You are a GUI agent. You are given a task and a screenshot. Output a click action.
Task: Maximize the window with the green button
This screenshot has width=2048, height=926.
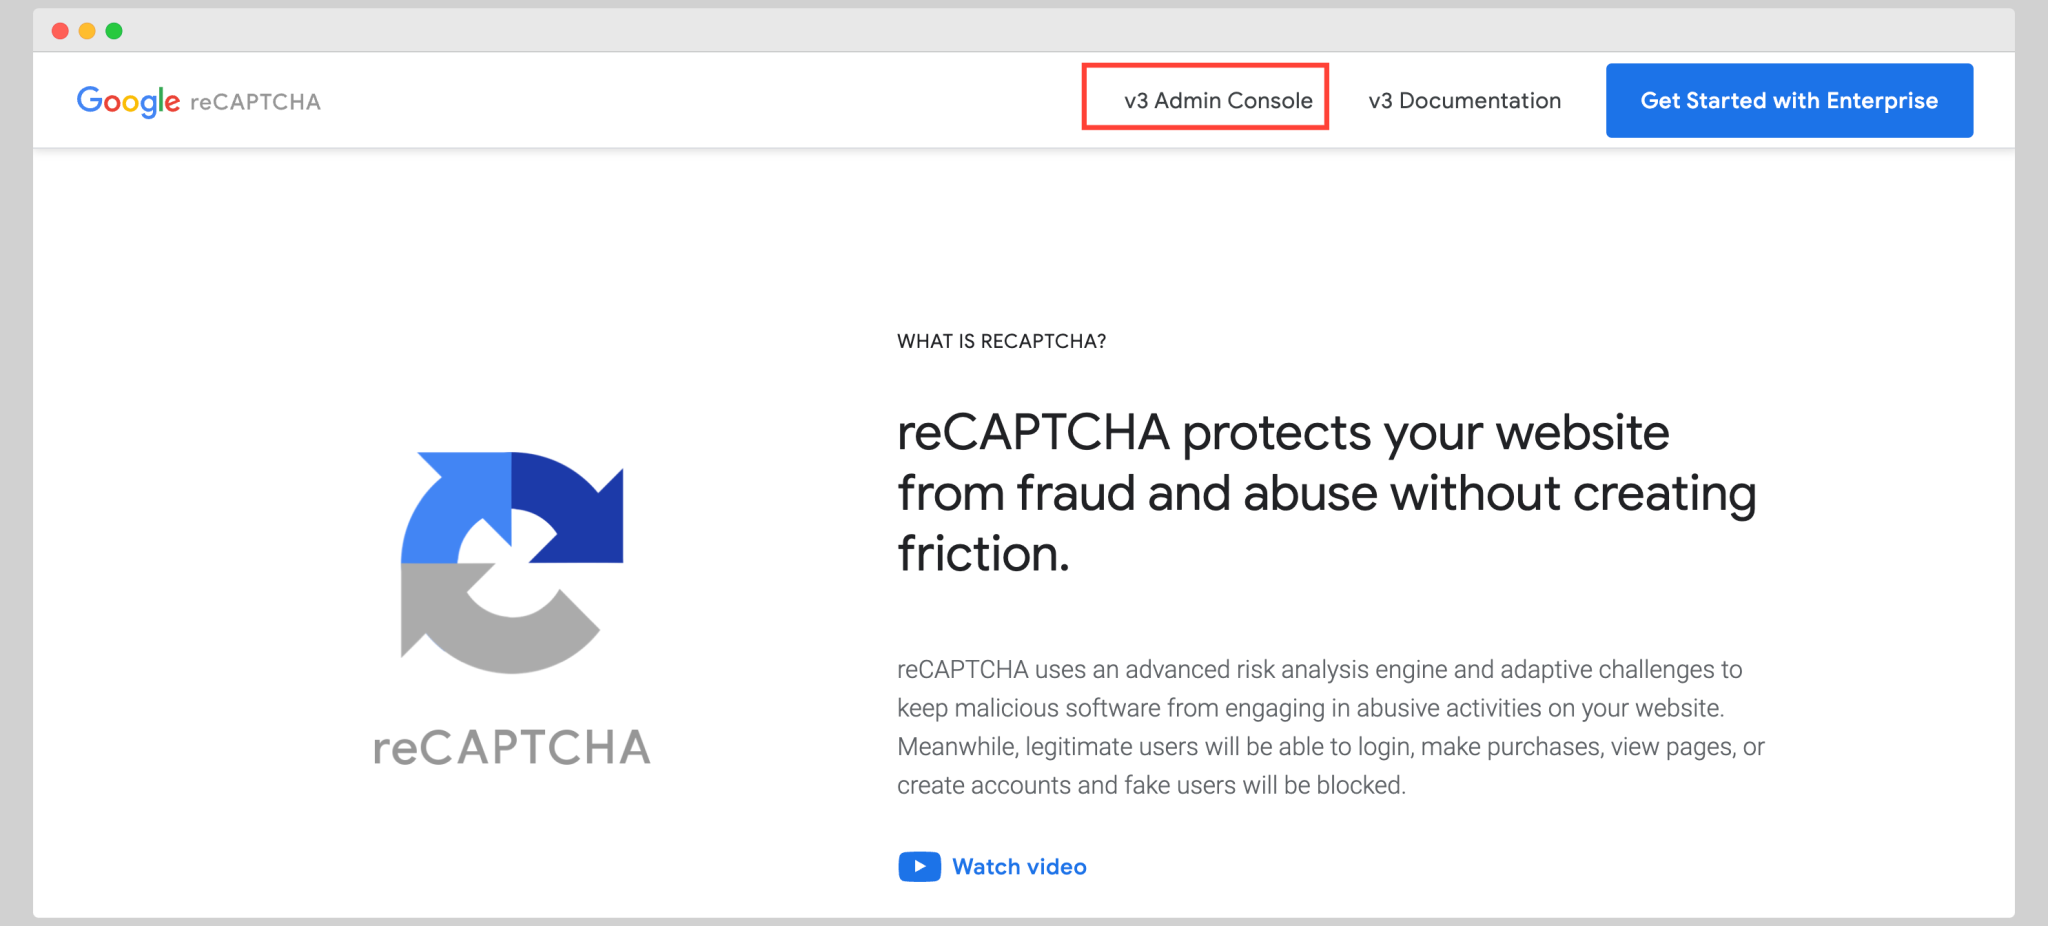[x=114, y=31]
